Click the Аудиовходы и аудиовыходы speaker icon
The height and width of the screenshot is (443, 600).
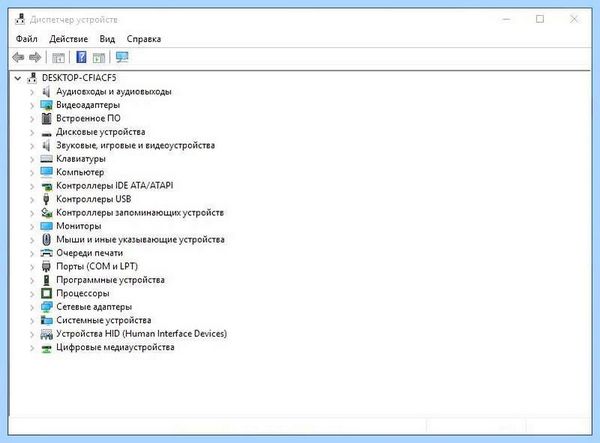46,91
